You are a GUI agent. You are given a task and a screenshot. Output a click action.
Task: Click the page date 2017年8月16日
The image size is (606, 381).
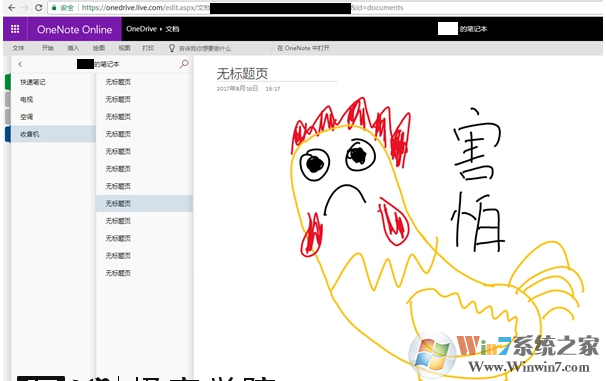click(237, 89)
